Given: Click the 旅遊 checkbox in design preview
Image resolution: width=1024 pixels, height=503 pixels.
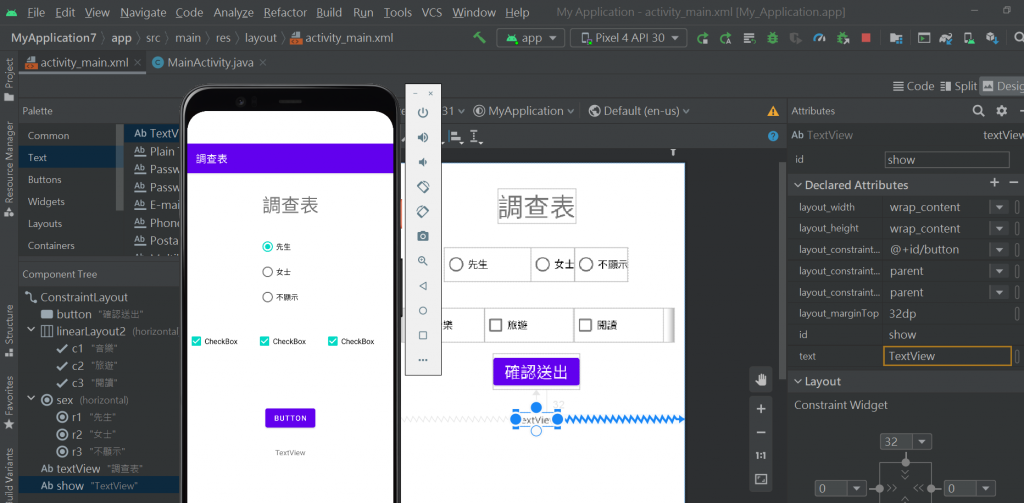Looking at the screenshot, I should [529, 325].
